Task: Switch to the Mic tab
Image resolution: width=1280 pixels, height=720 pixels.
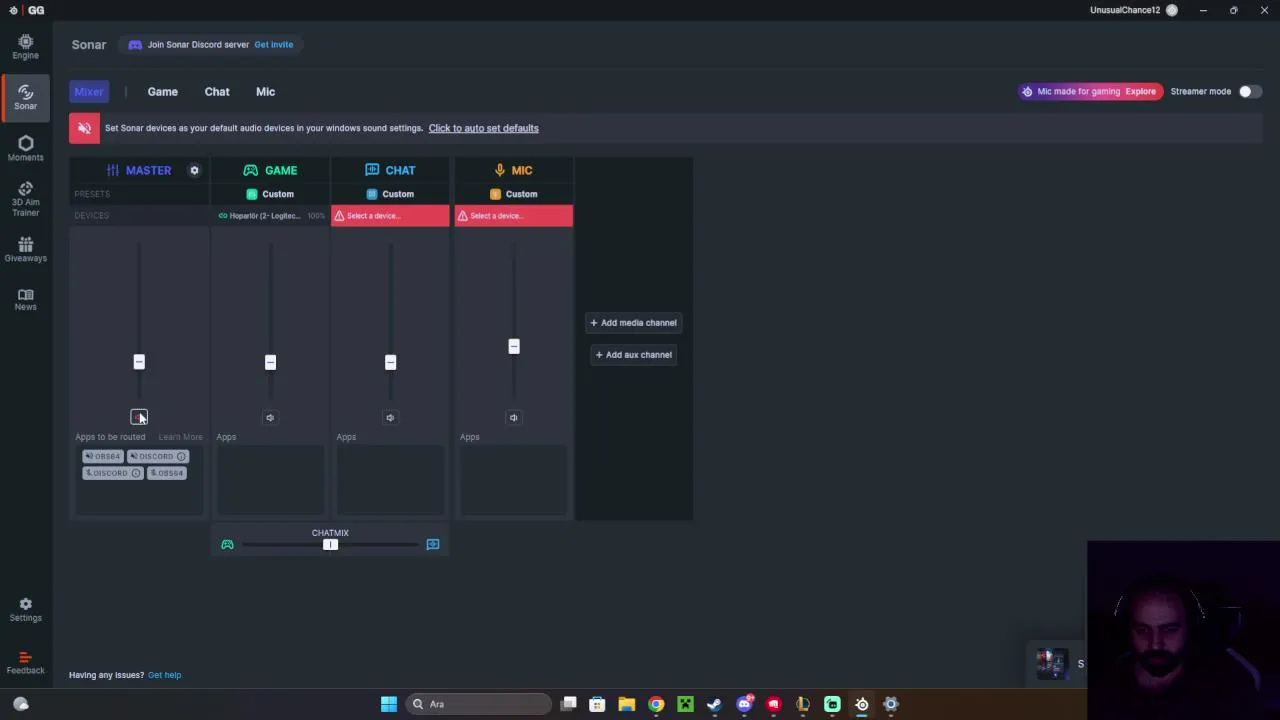Action: [265, 91]
